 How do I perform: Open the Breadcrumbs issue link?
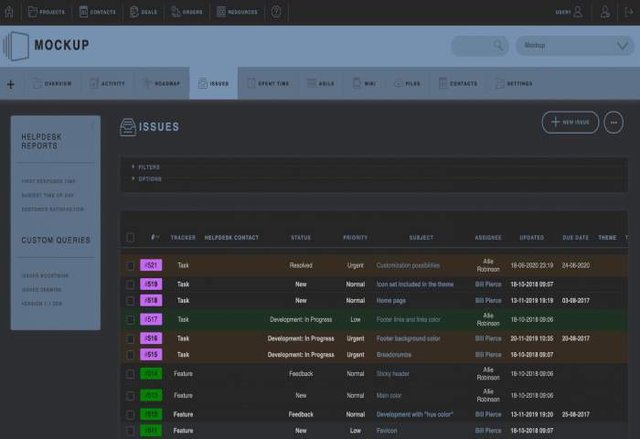coord(394,355)
